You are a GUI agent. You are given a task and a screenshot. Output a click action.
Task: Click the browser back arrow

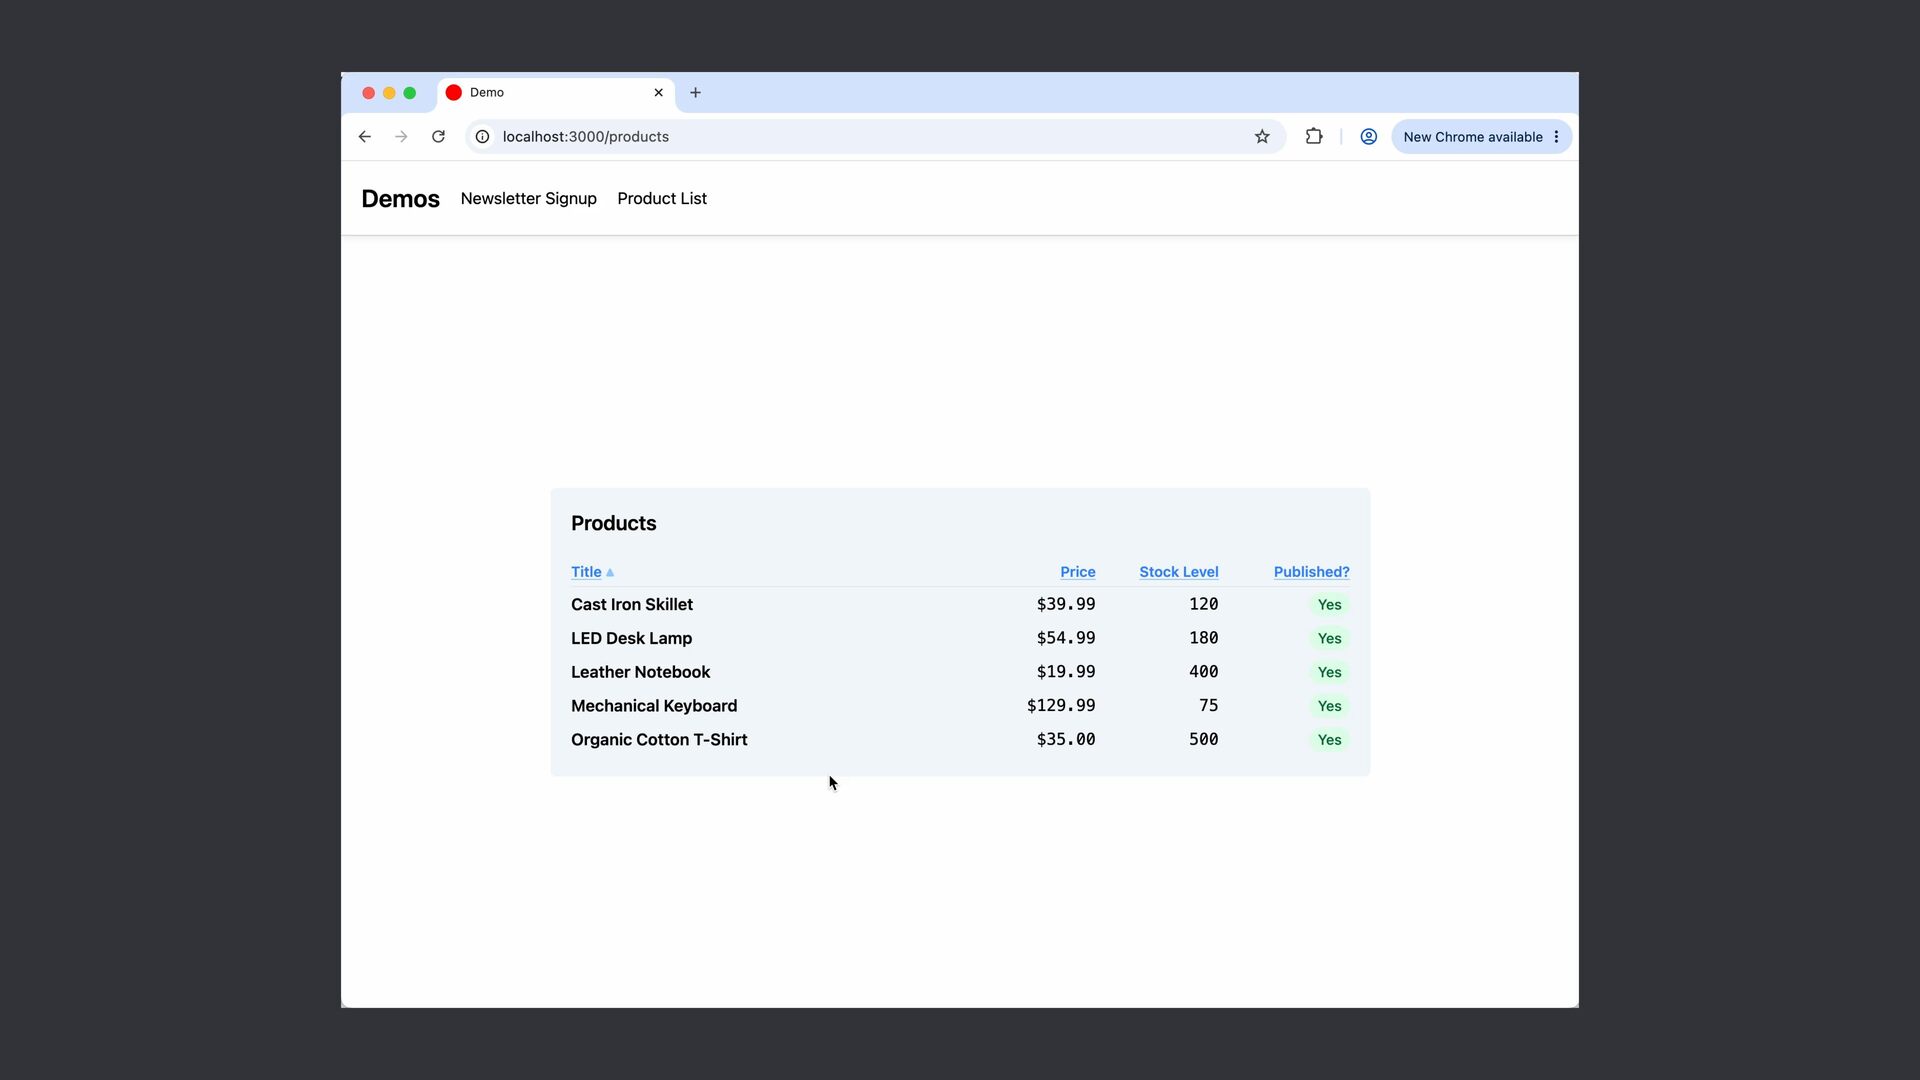coord(364,137)
